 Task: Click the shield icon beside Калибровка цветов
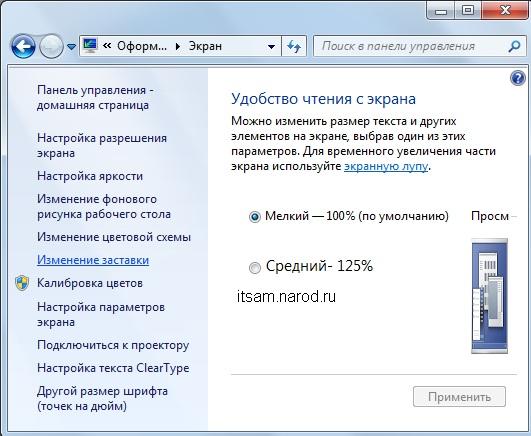tap(22, 283)
